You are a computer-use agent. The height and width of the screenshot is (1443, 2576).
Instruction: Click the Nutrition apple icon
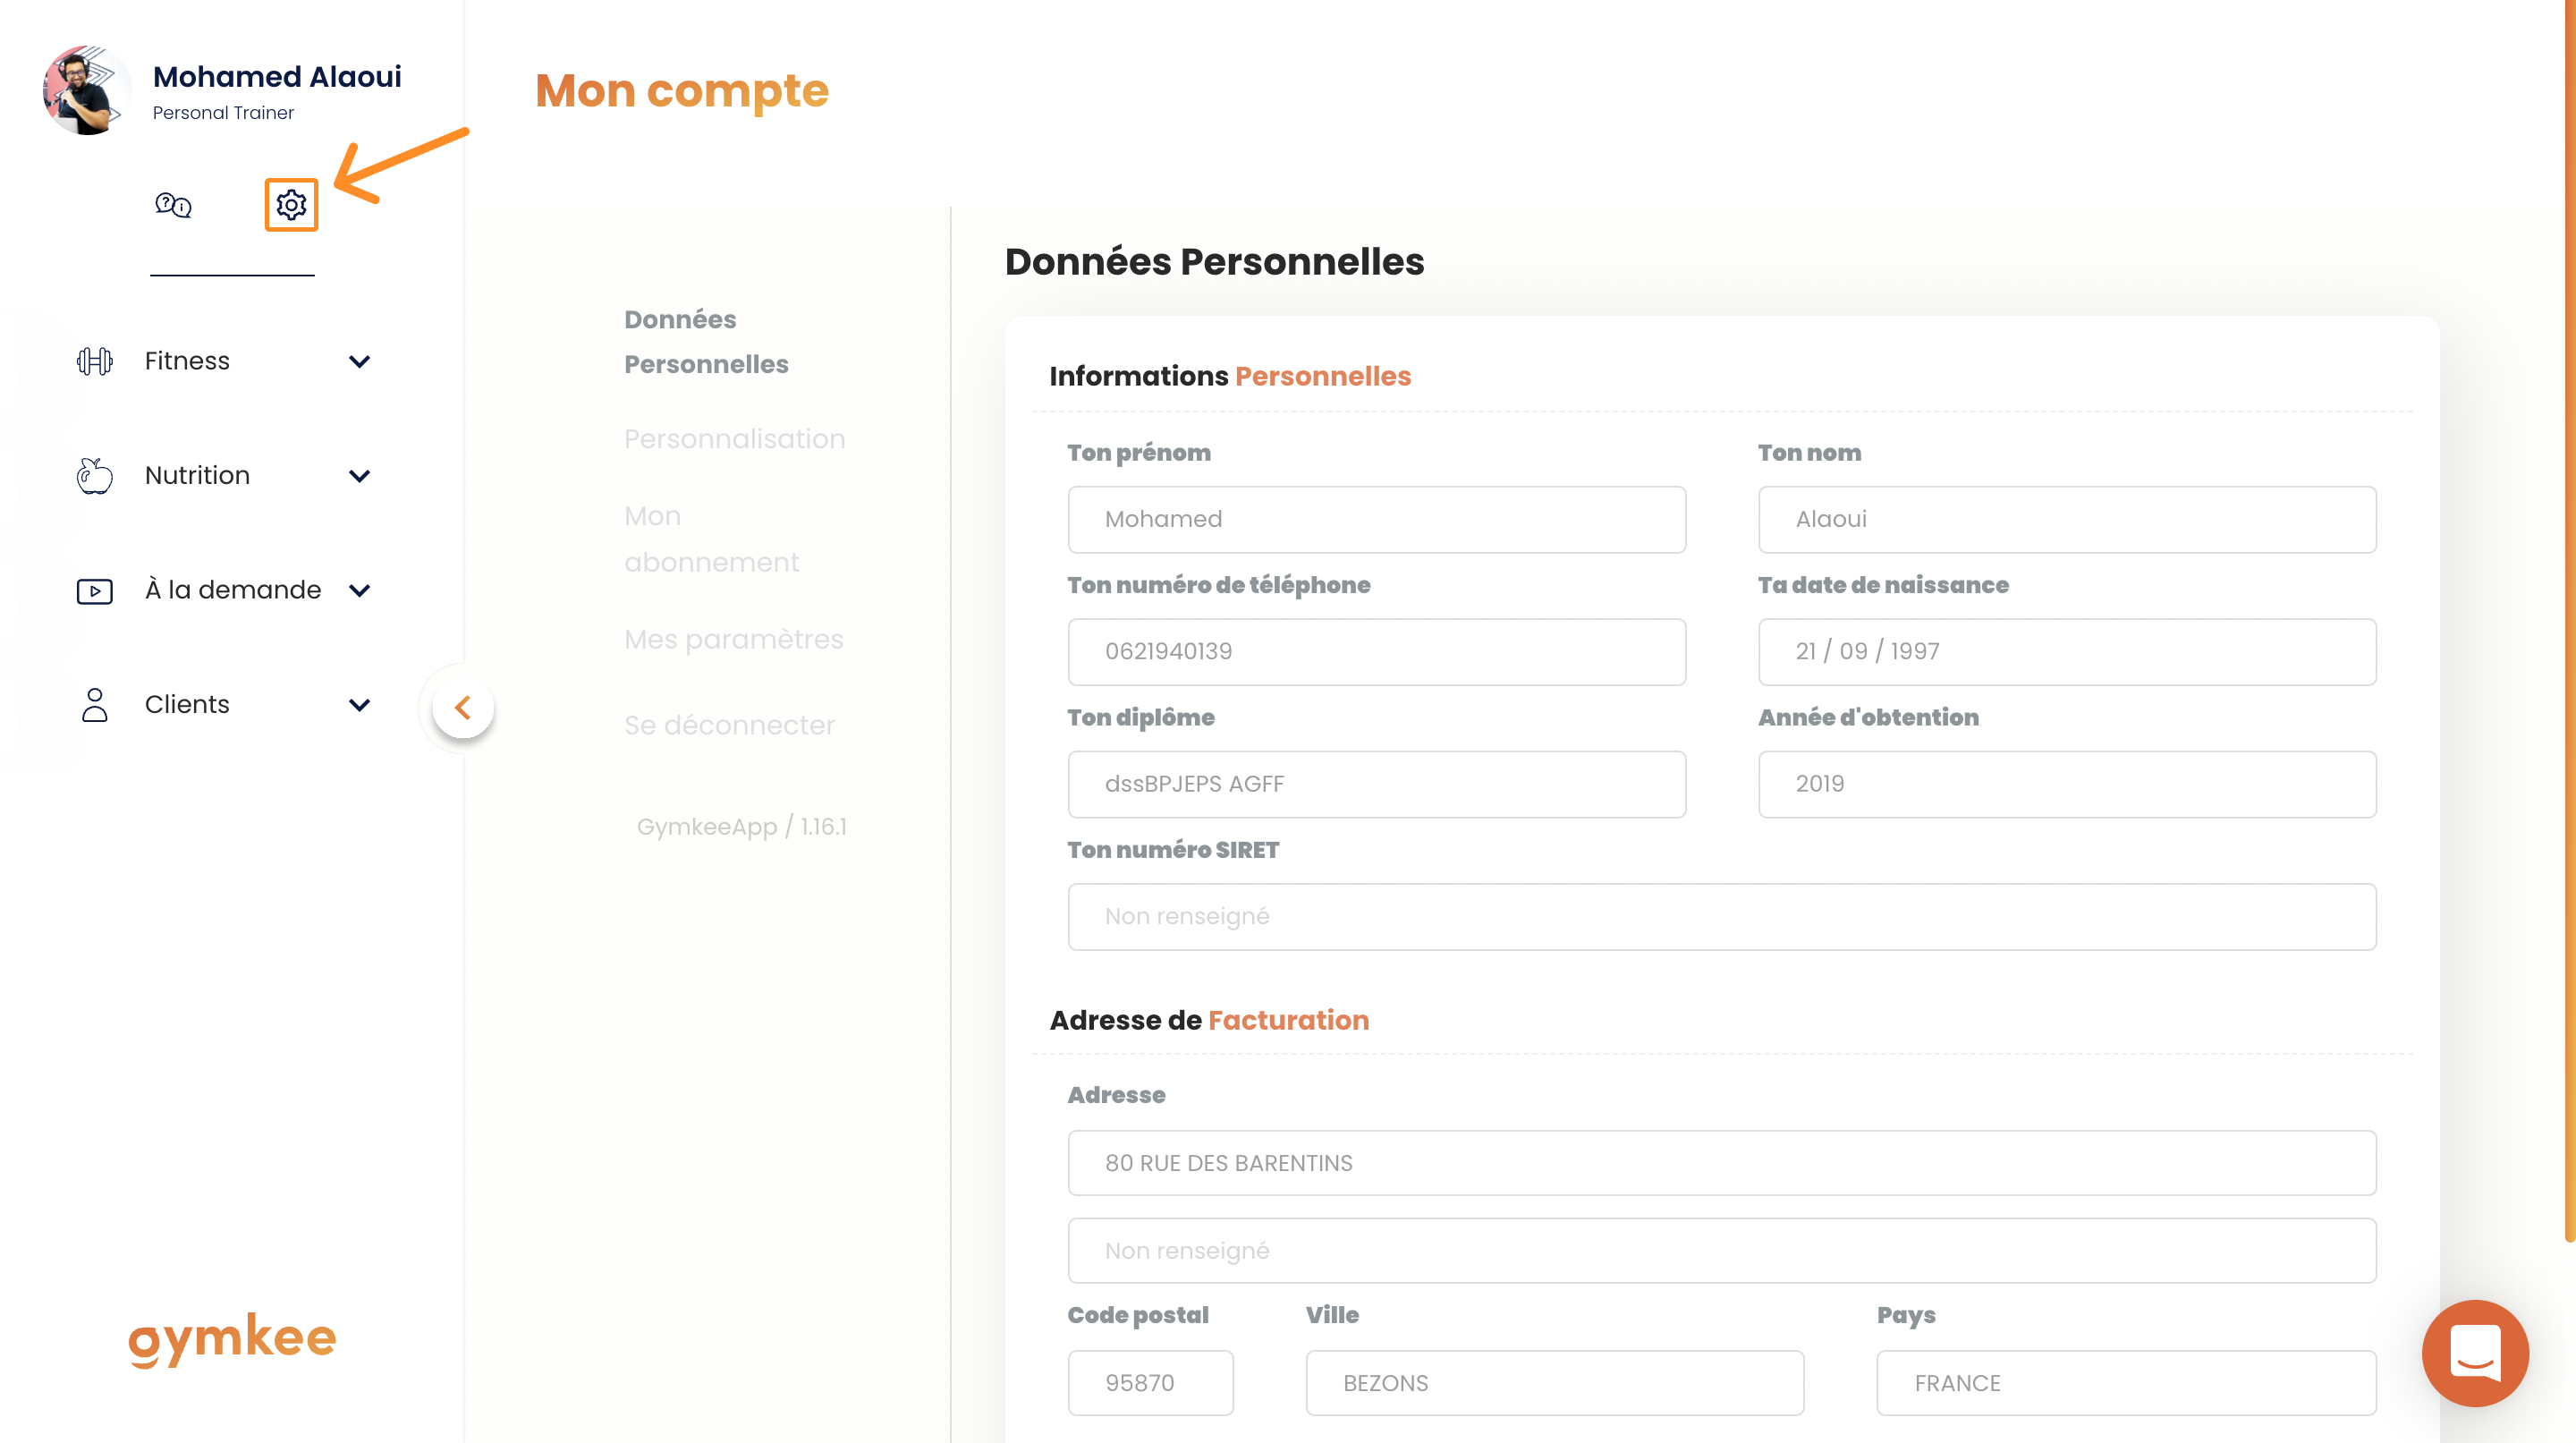tap(95, 476)
